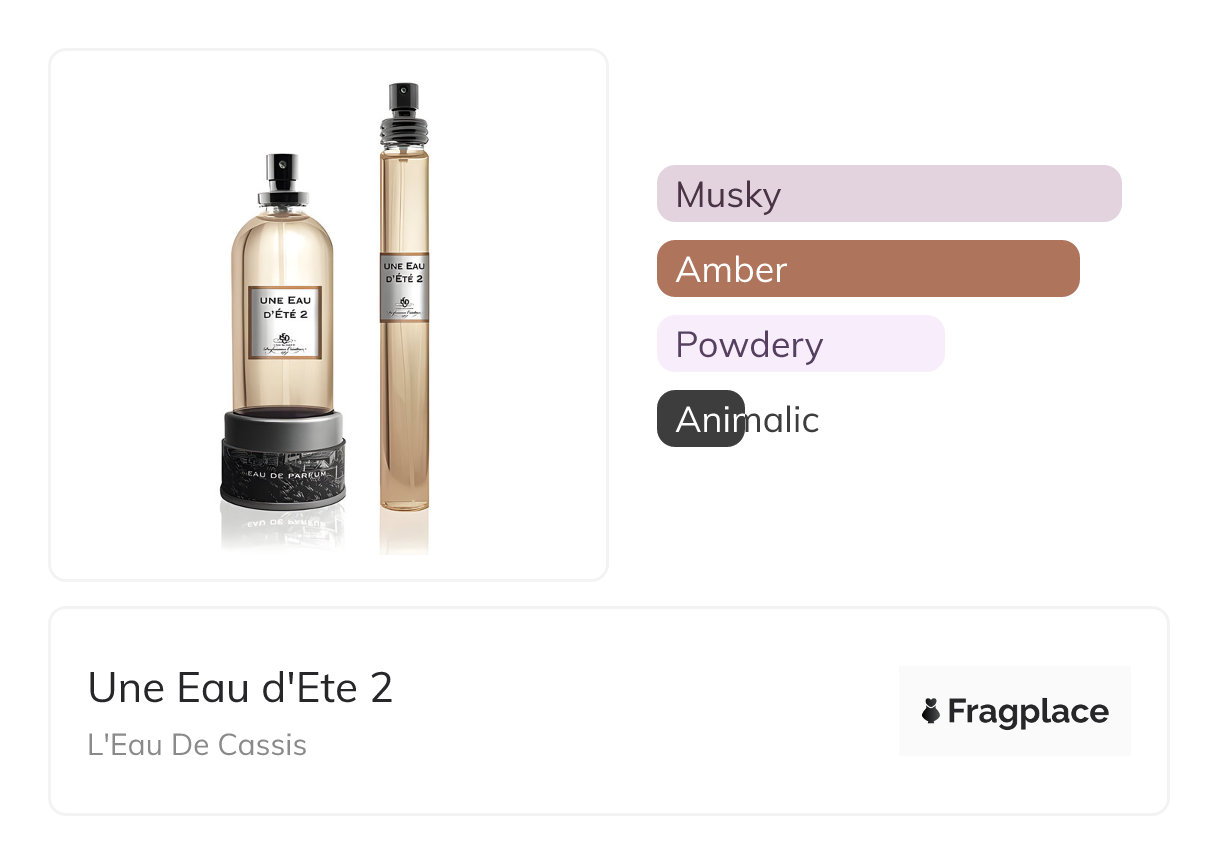
Task: Open the large dome-shaped perfume bottle image
Action: (283, 330)
